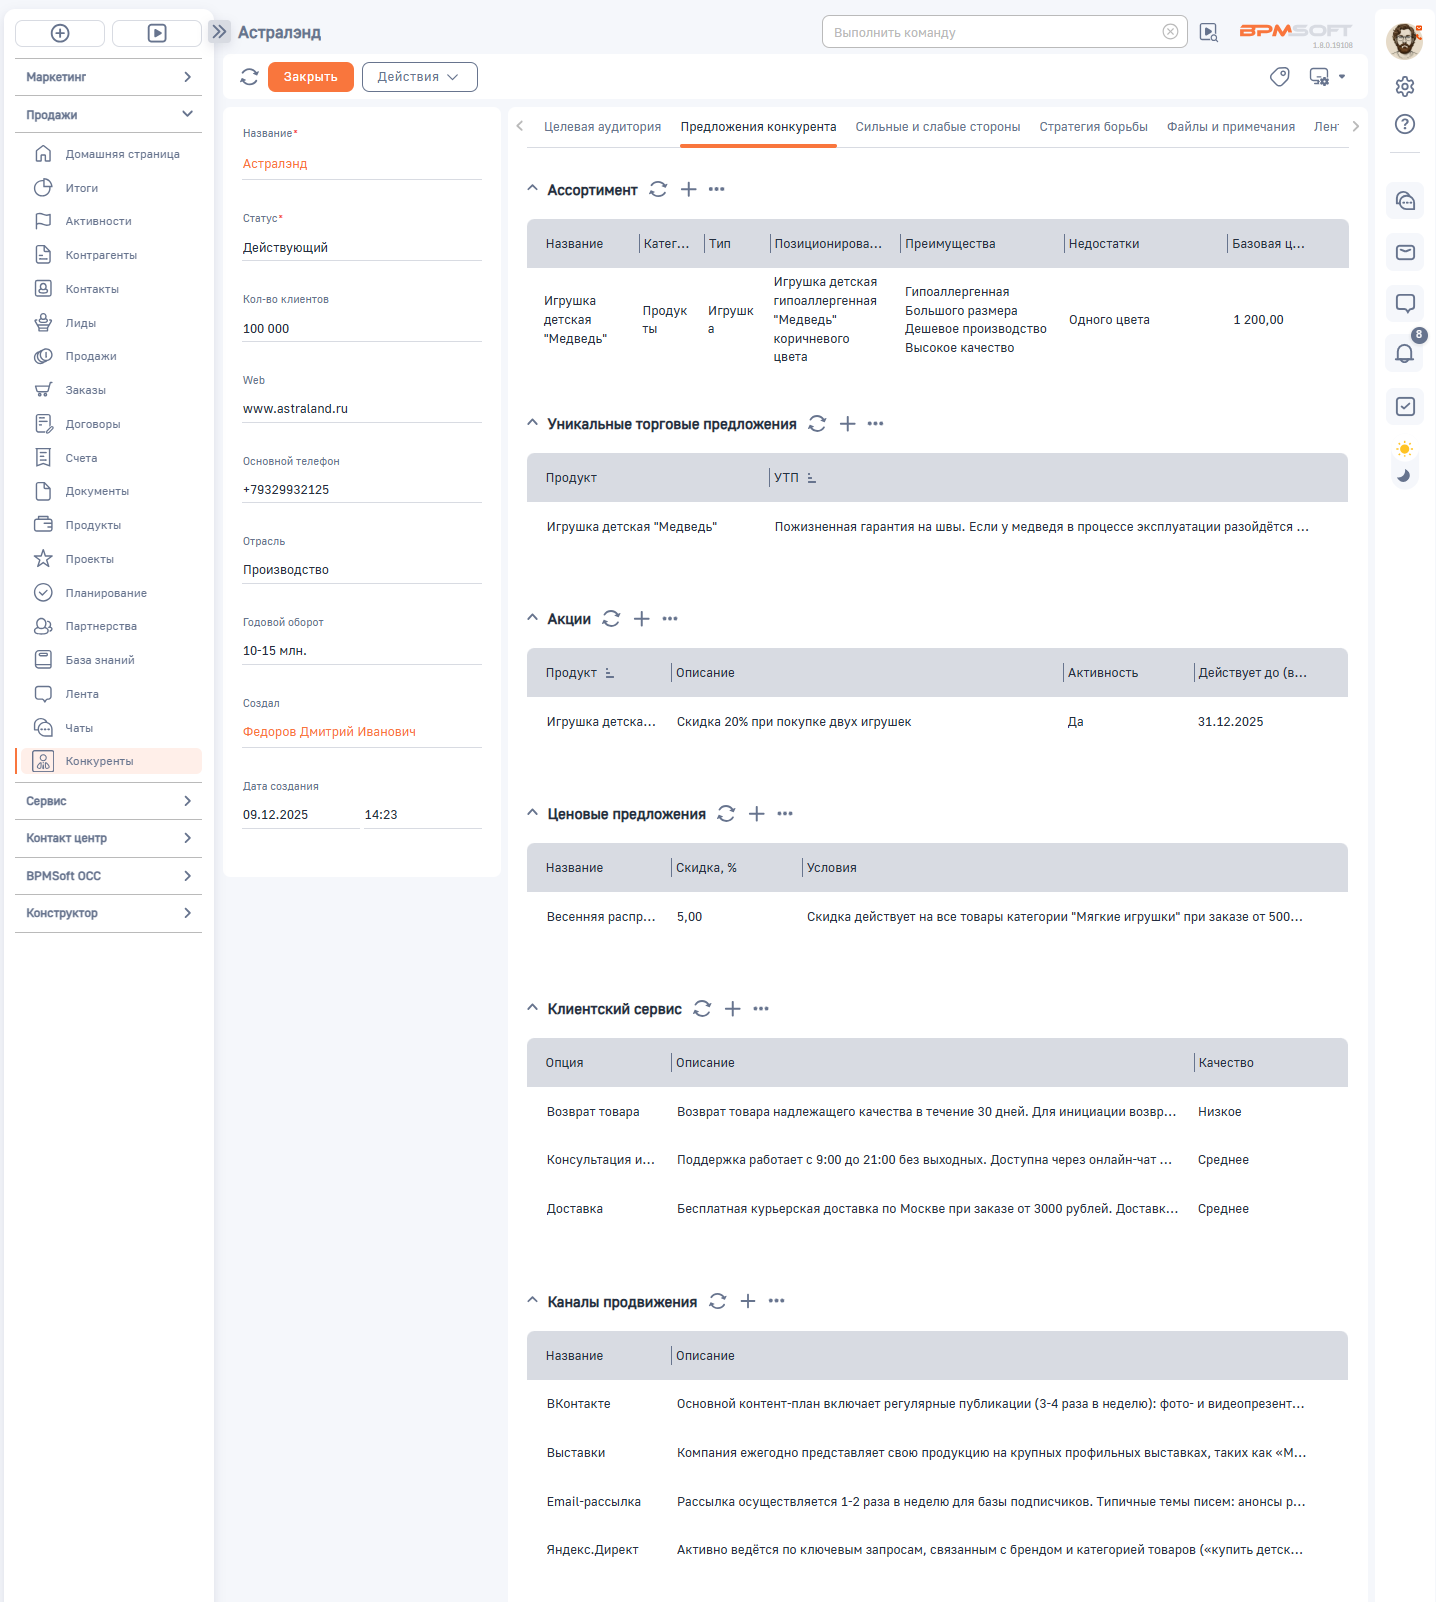Open email icon in right panel
This screenshot has width=1436, height=1602.
(x=1404, y=252)
